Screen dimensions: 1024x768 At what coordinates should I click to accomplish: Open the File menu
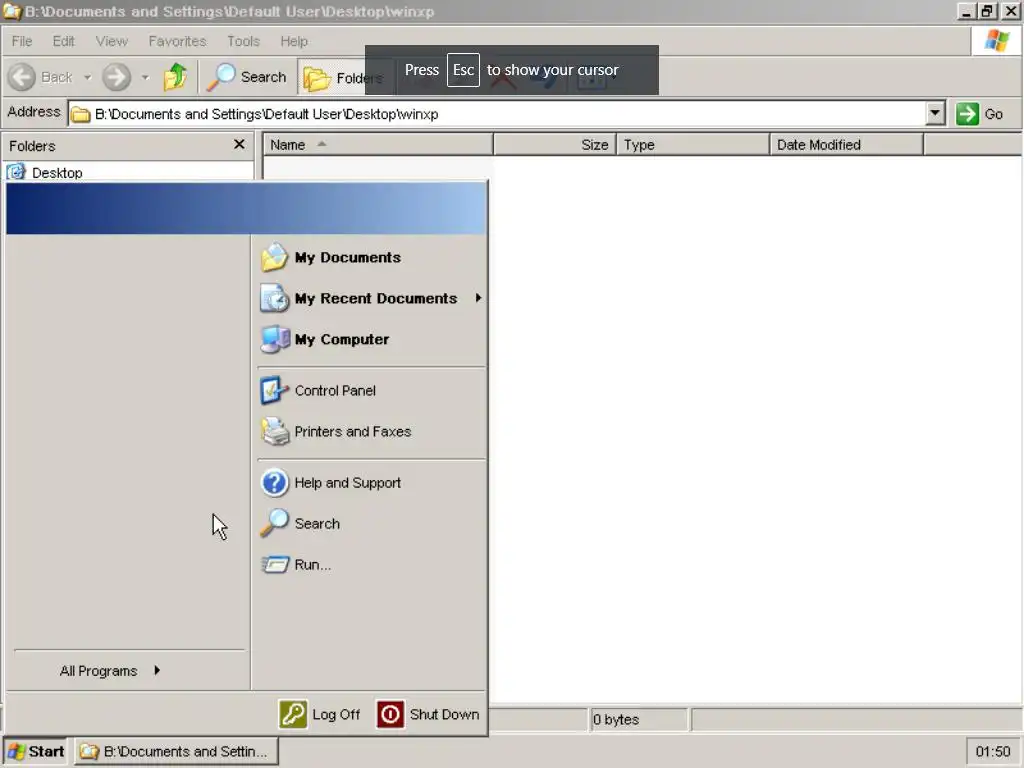[22, 41]
